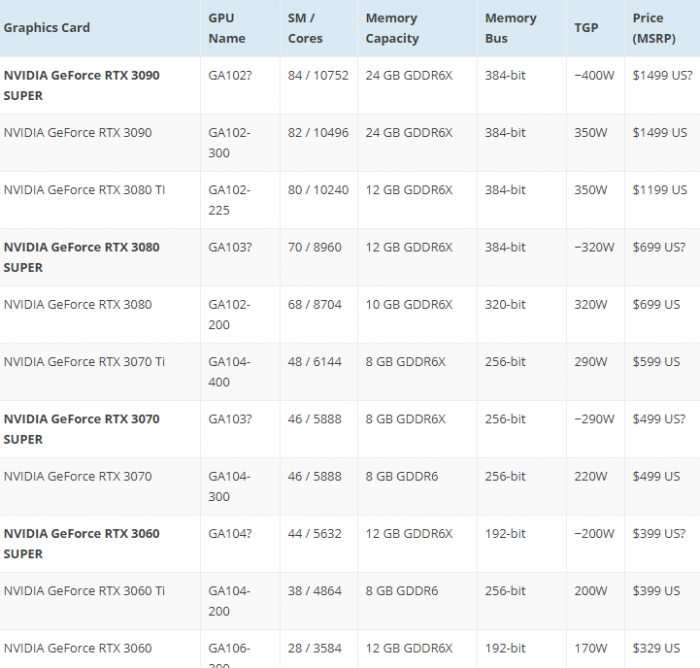The width and height of the screenshot is (700, 668).
Task: Click the Graphics Card column header
Action: coord(47,28)
